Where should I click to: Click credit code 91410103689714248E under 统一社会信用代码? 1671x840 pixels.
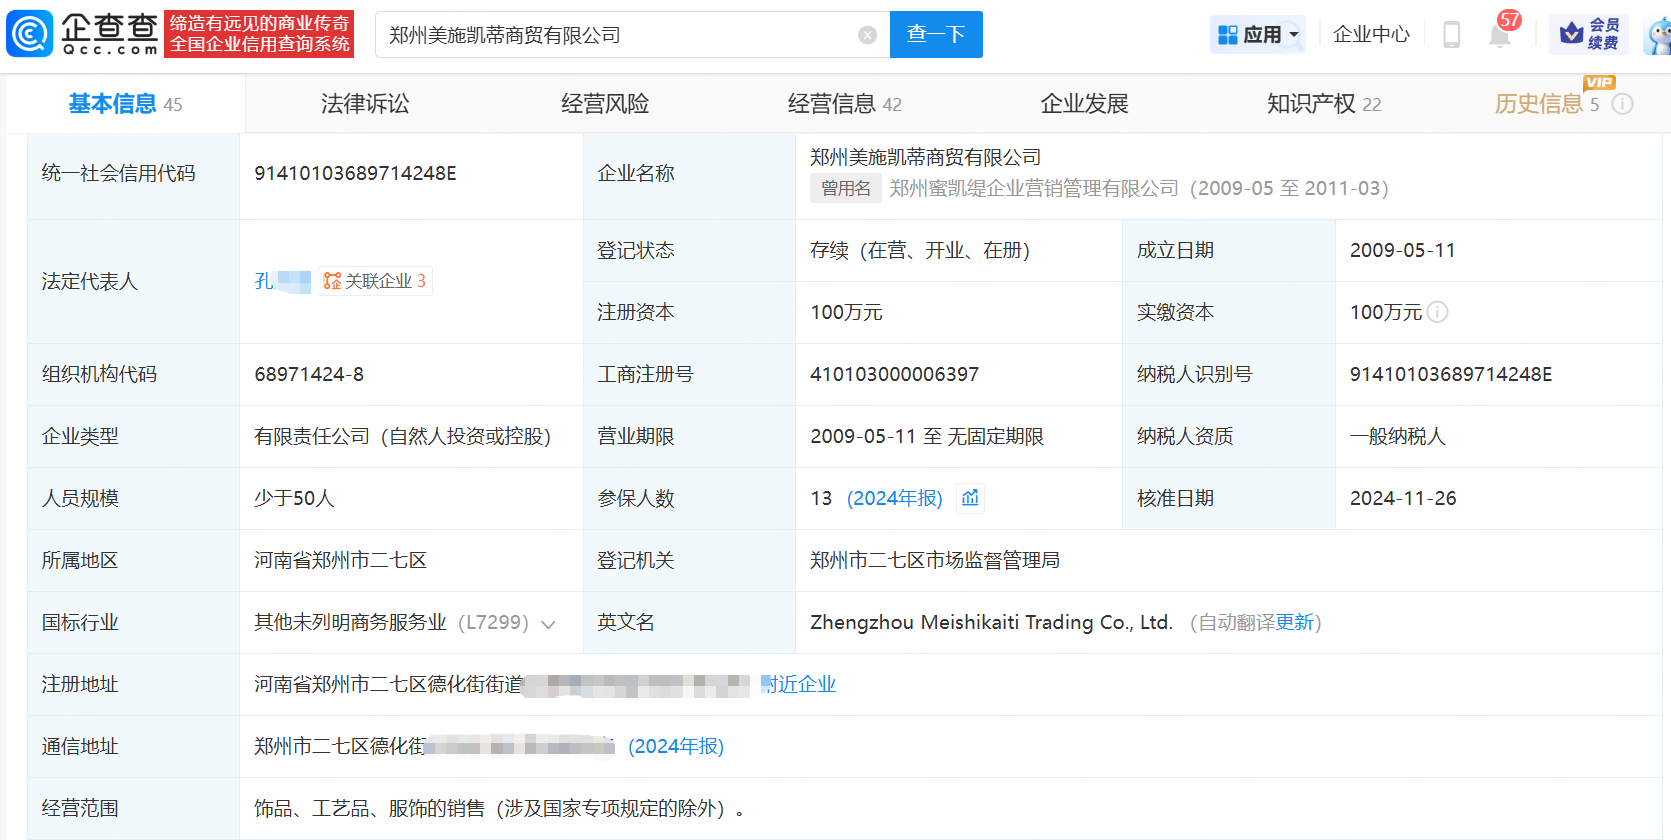355,173
